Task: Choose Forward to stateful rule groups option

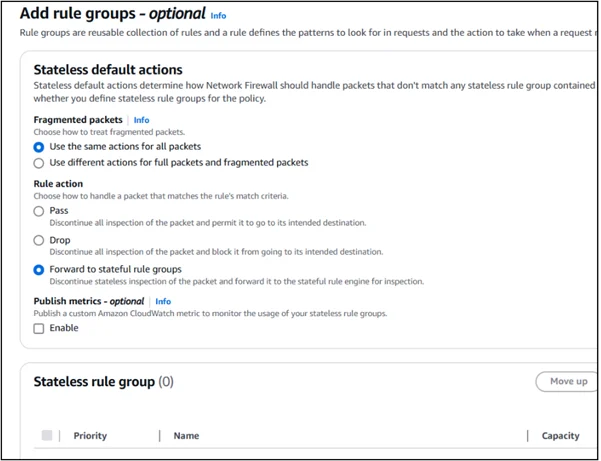Action: pyautogui.click(x=39, y=270)
